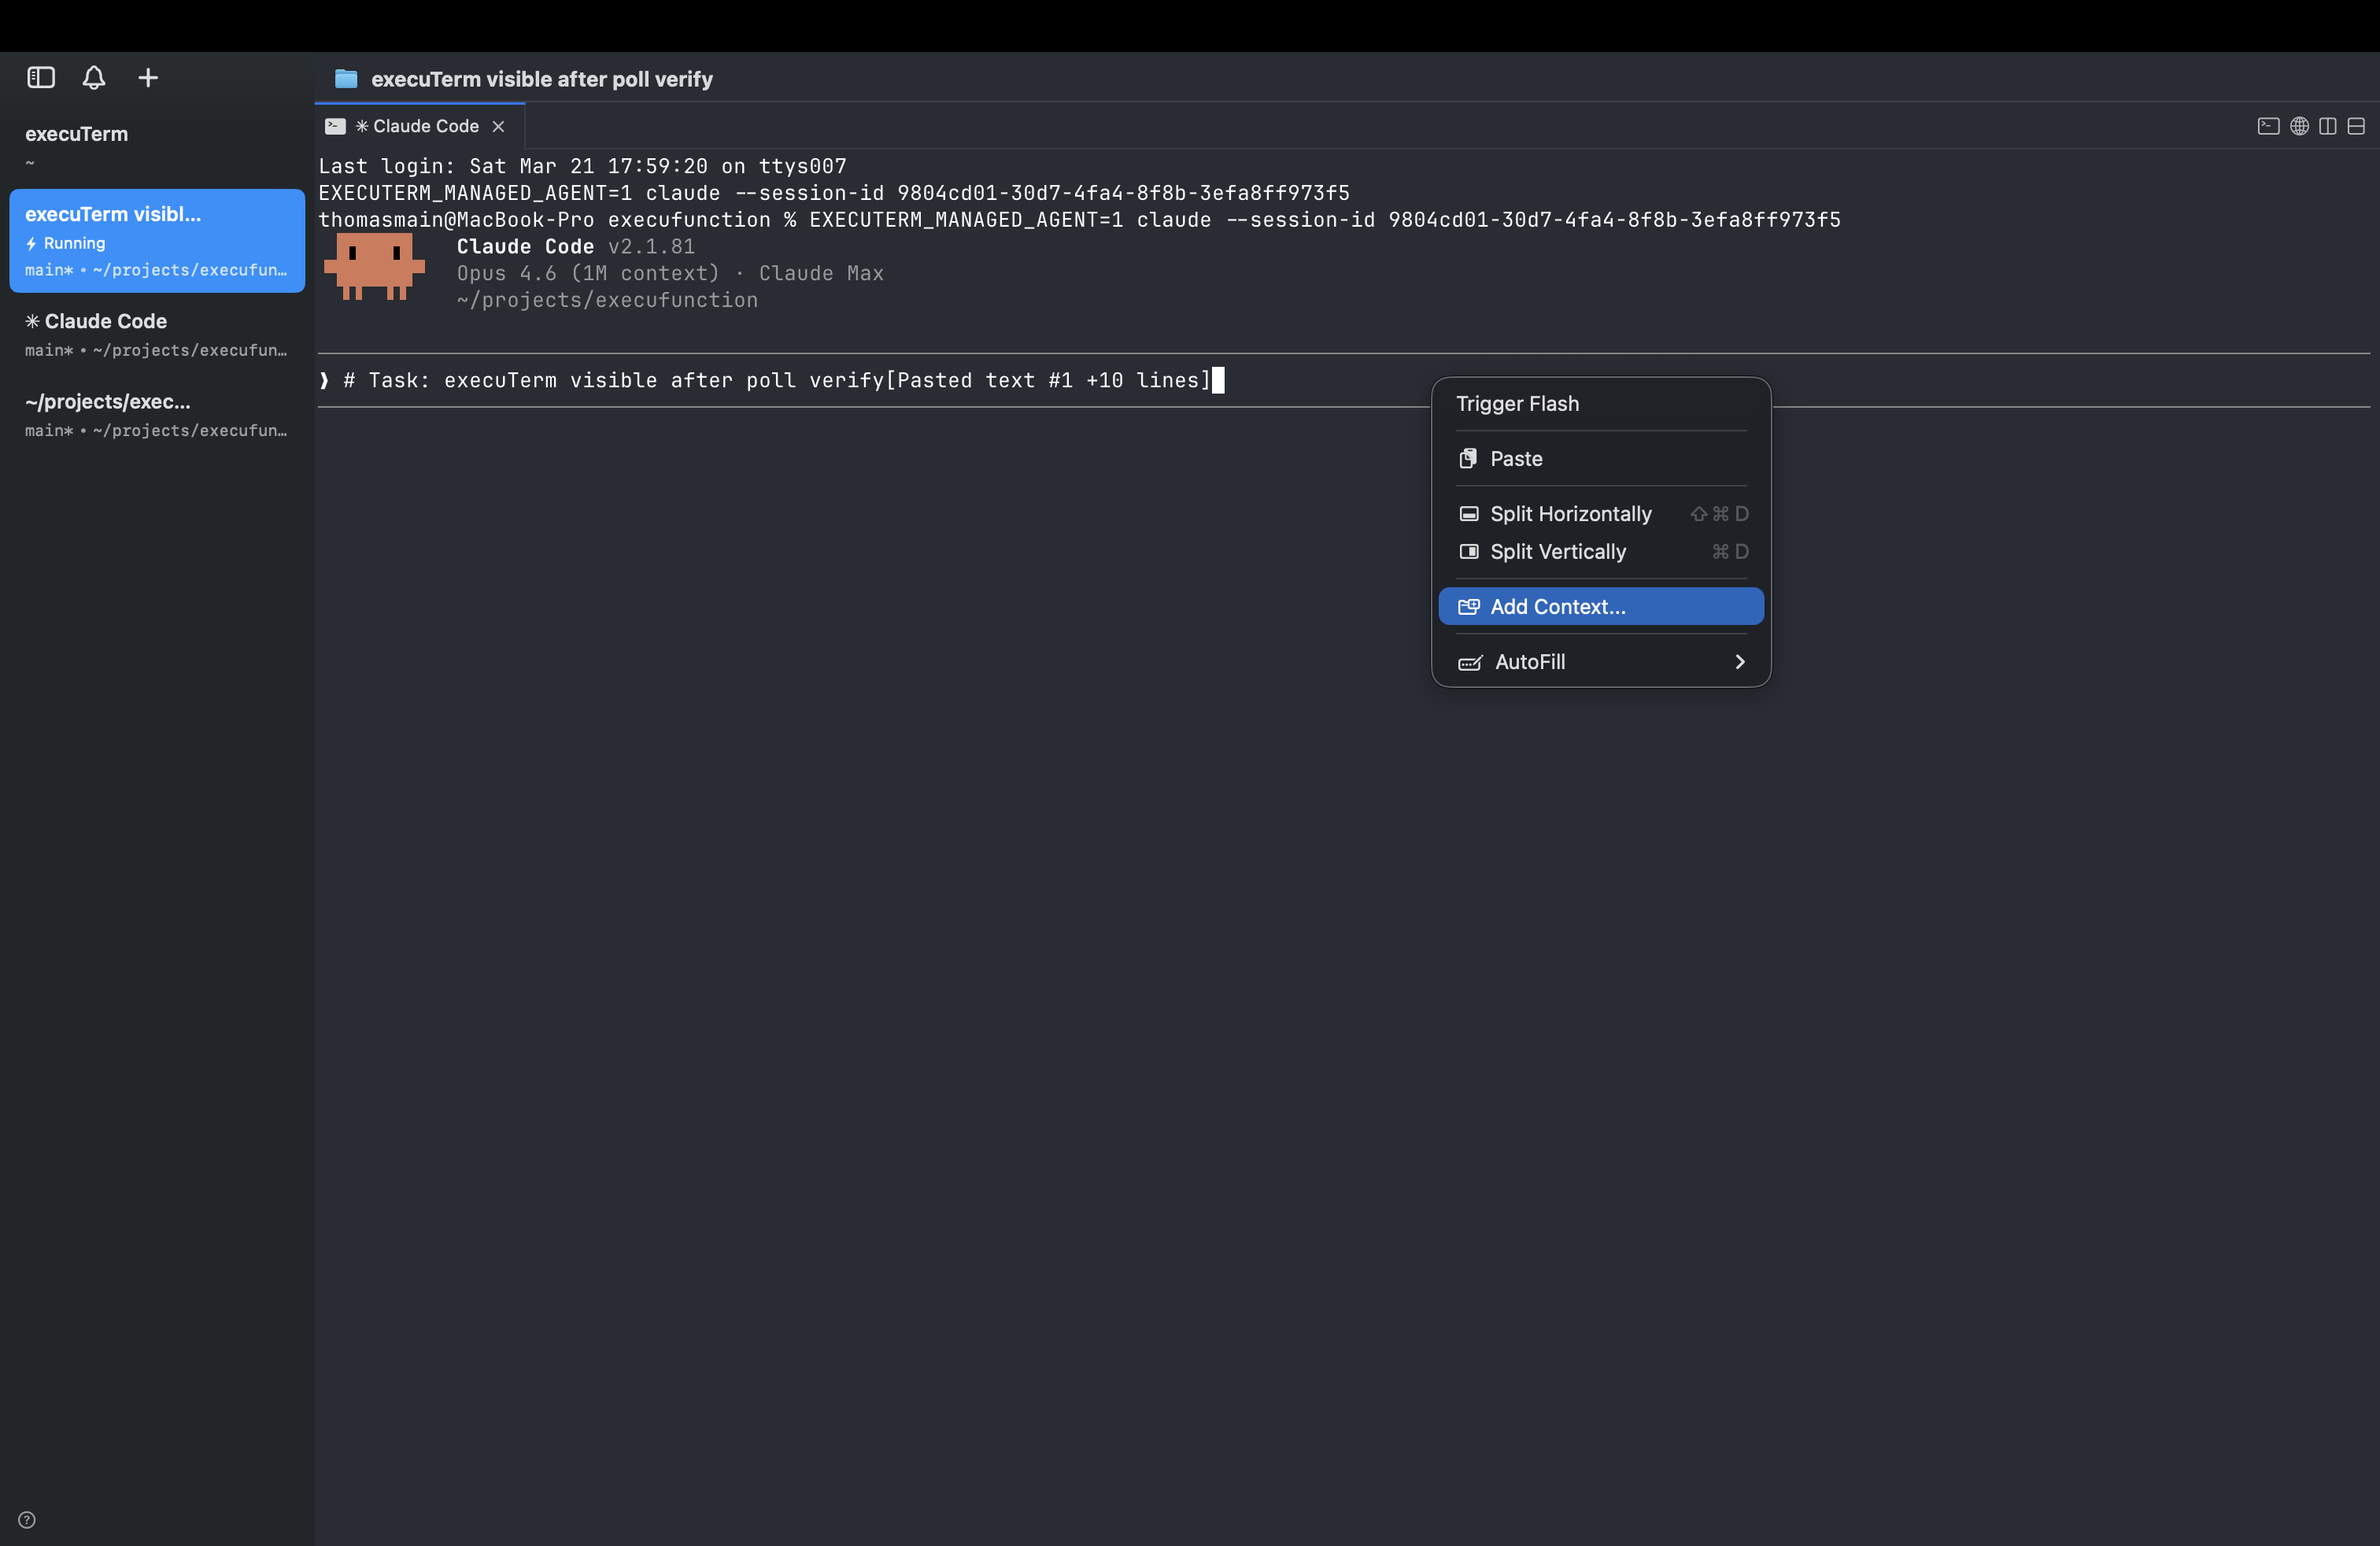
Task: Split view into rows via layout icon
Action: tap(2358, 126)
